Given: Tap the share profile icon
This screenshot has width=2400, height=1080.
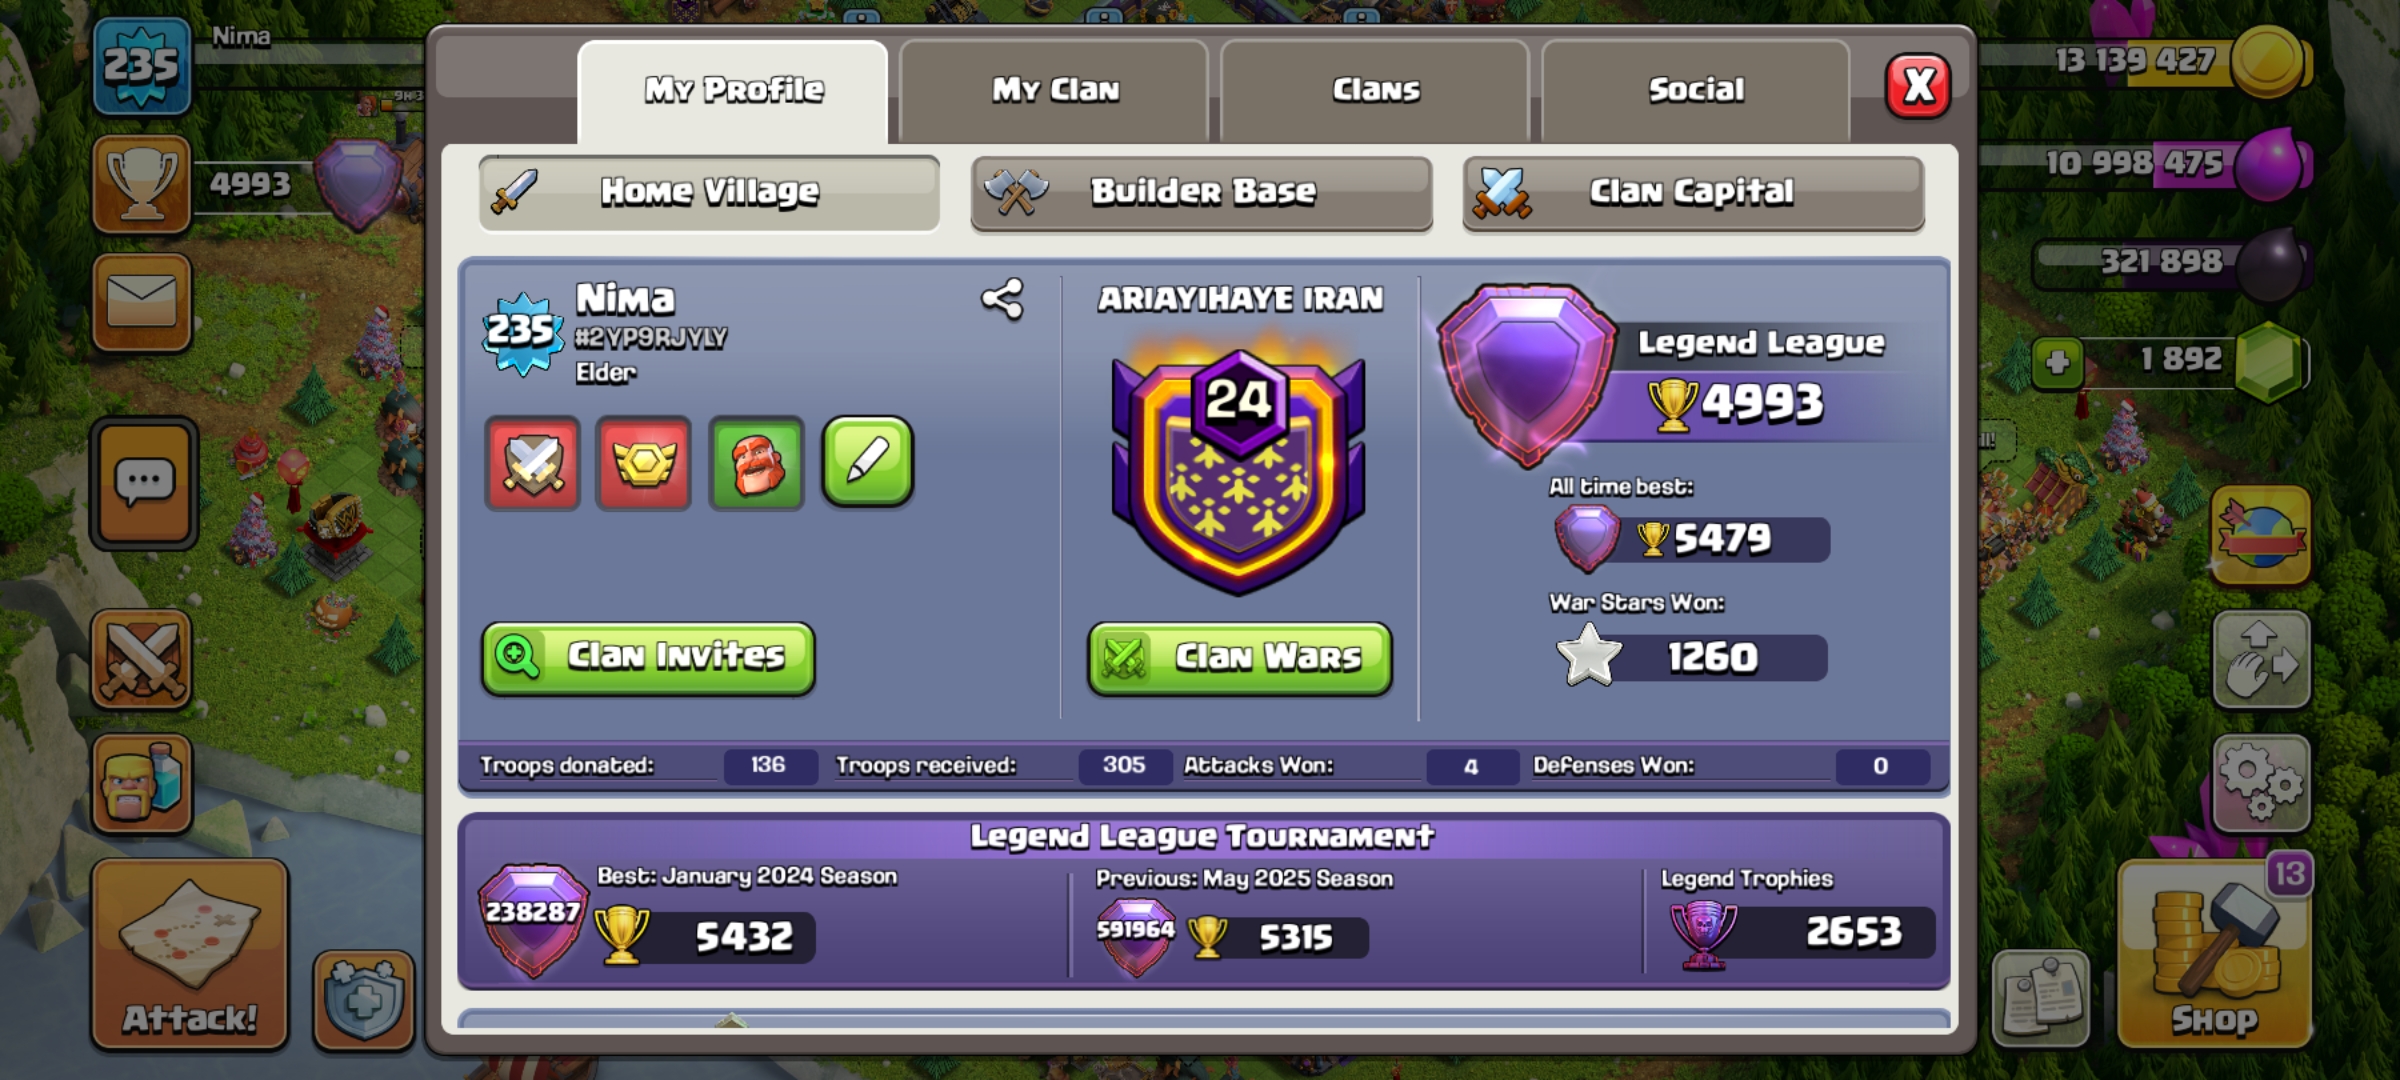Looking at the screenshot, I should [x=1002, y=299].
